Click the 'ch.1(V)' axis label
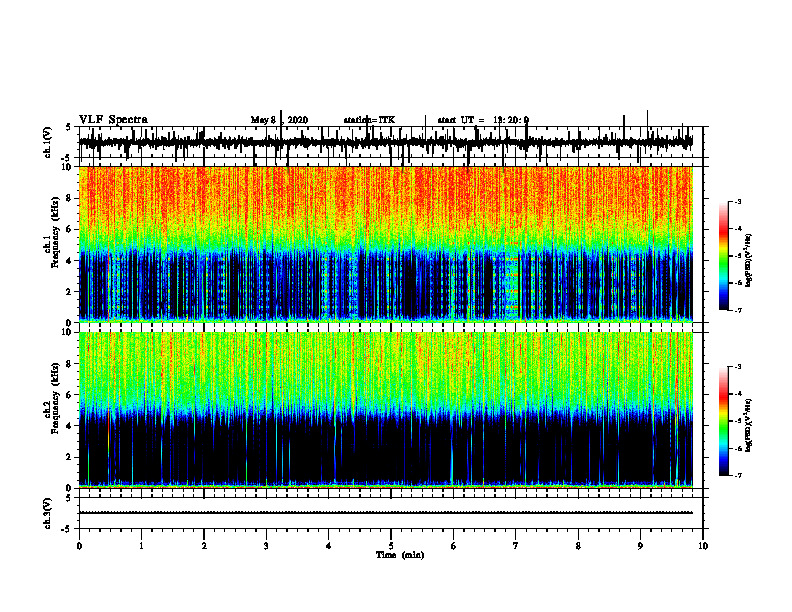The width and height of the screenshot is (792, 612). pyautogui.click(x=48, y=142)
